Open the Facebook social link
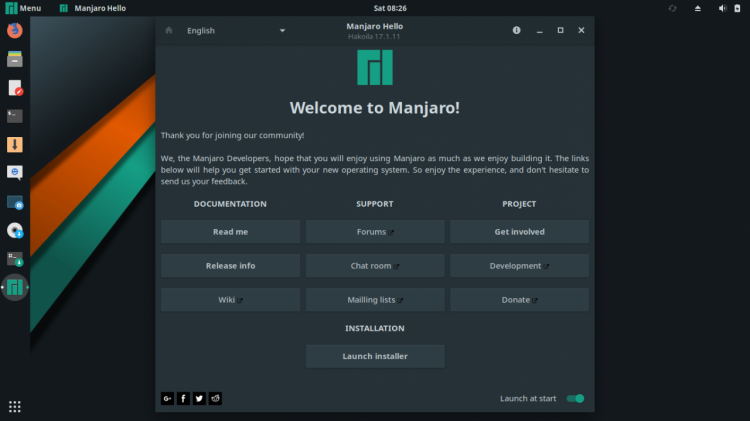 (x=183, y=399)
